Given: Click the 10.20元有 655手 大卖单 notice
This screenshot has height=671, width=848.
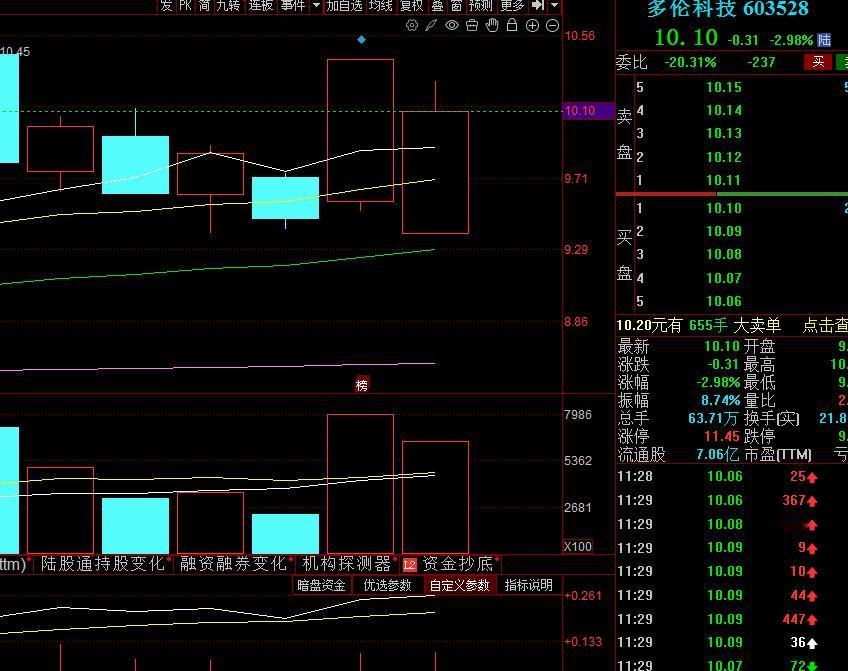Looking at the screenshot, I should tap(699, 325).
